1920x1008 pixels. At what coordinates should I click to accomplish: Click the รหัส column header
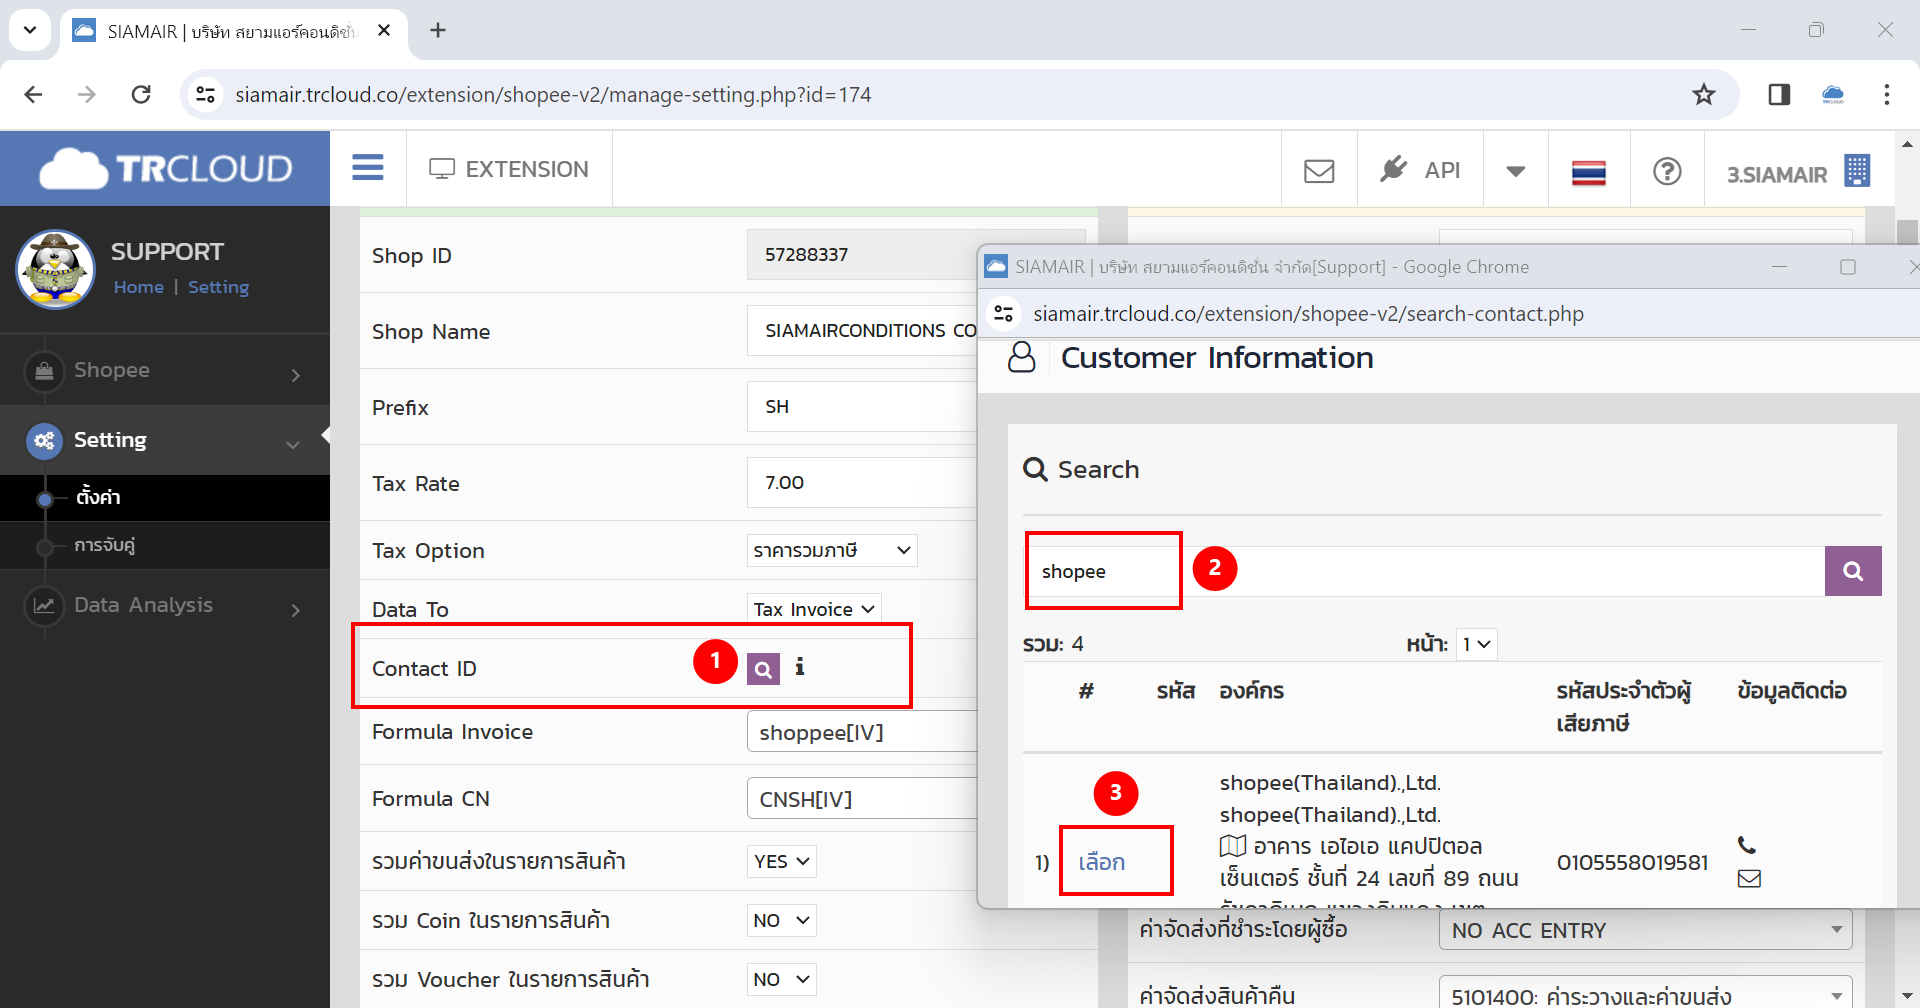1176,691
